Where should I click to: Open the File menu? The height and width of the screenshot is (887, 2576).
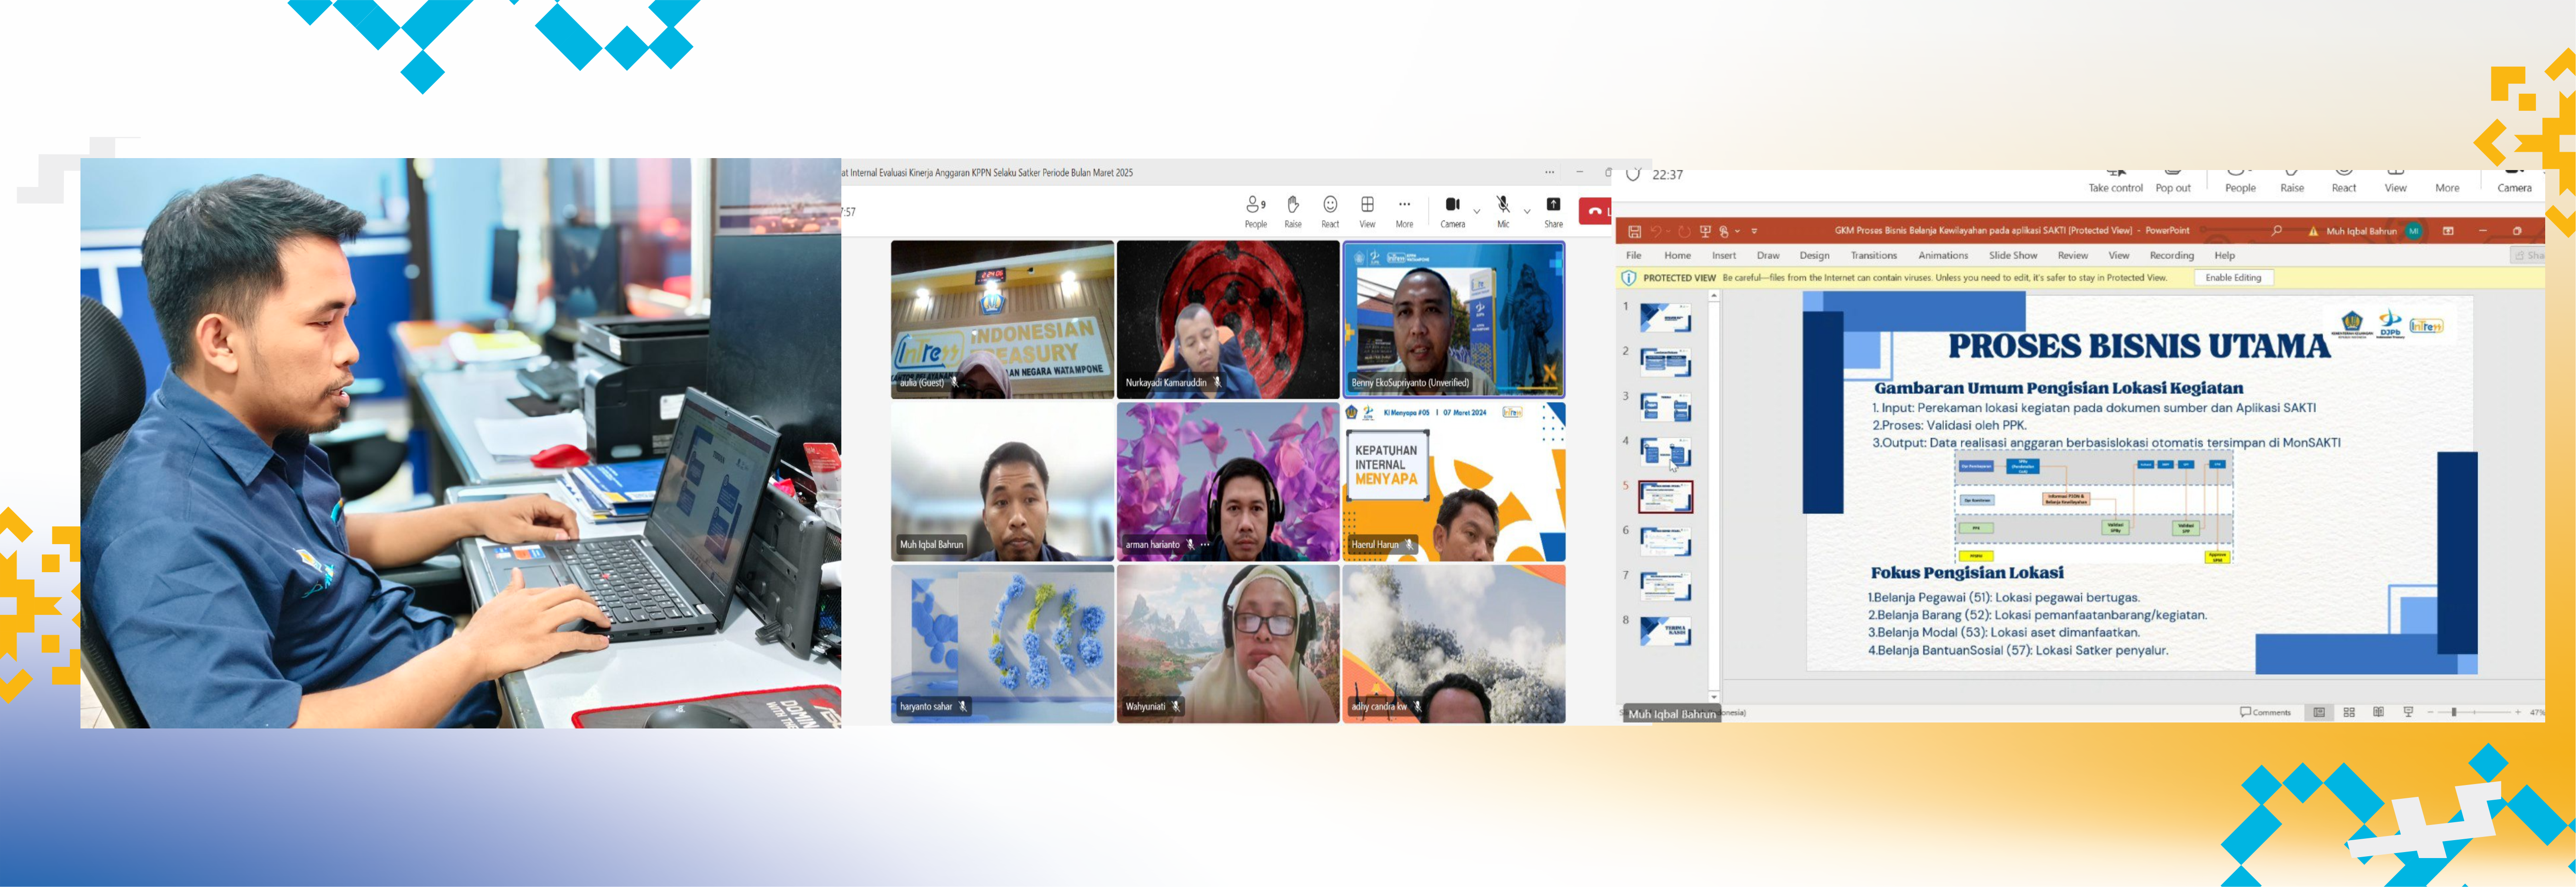[1634, 255]
